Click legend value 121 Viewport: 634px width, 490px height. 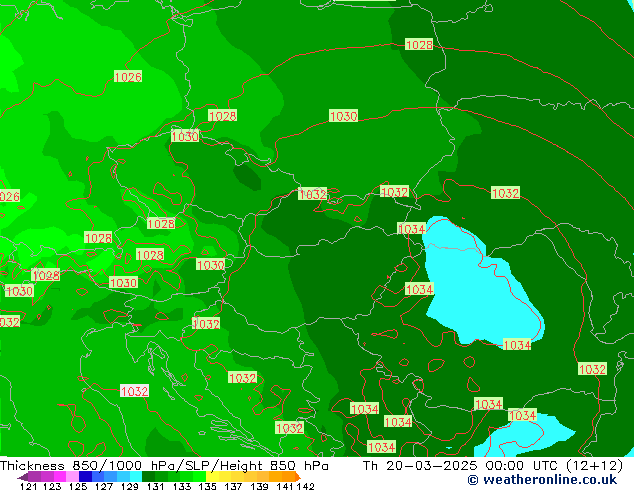[28, 486]
